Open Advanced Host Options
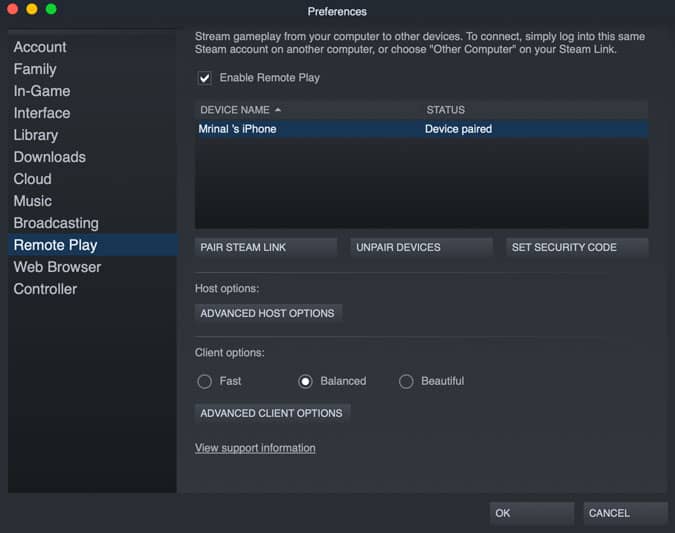The width and height of the screenshot is (675, 533). (x=268, y=313)
